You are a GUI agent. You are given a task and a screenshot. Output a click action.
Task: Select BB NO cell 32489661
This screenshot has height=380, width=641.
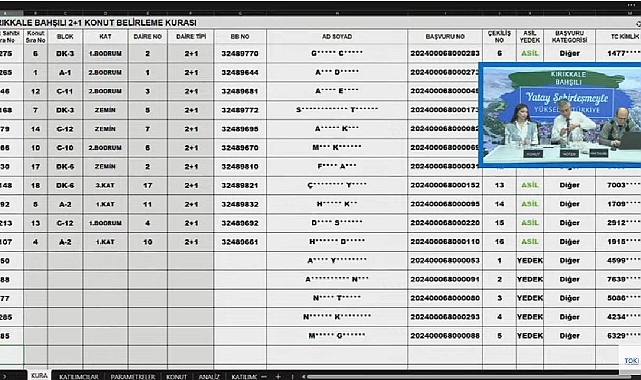[240, 241]
